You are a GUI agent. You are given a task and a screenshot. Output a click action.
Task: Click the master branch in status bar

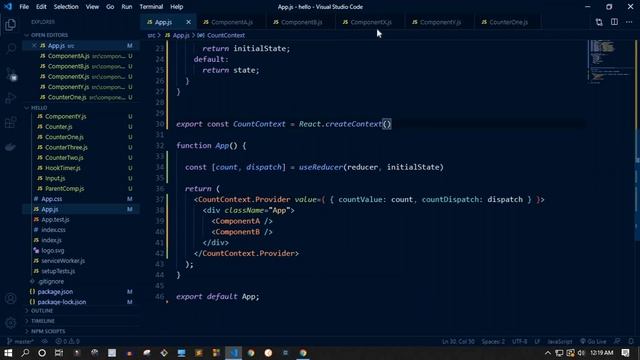coord(20,341)
